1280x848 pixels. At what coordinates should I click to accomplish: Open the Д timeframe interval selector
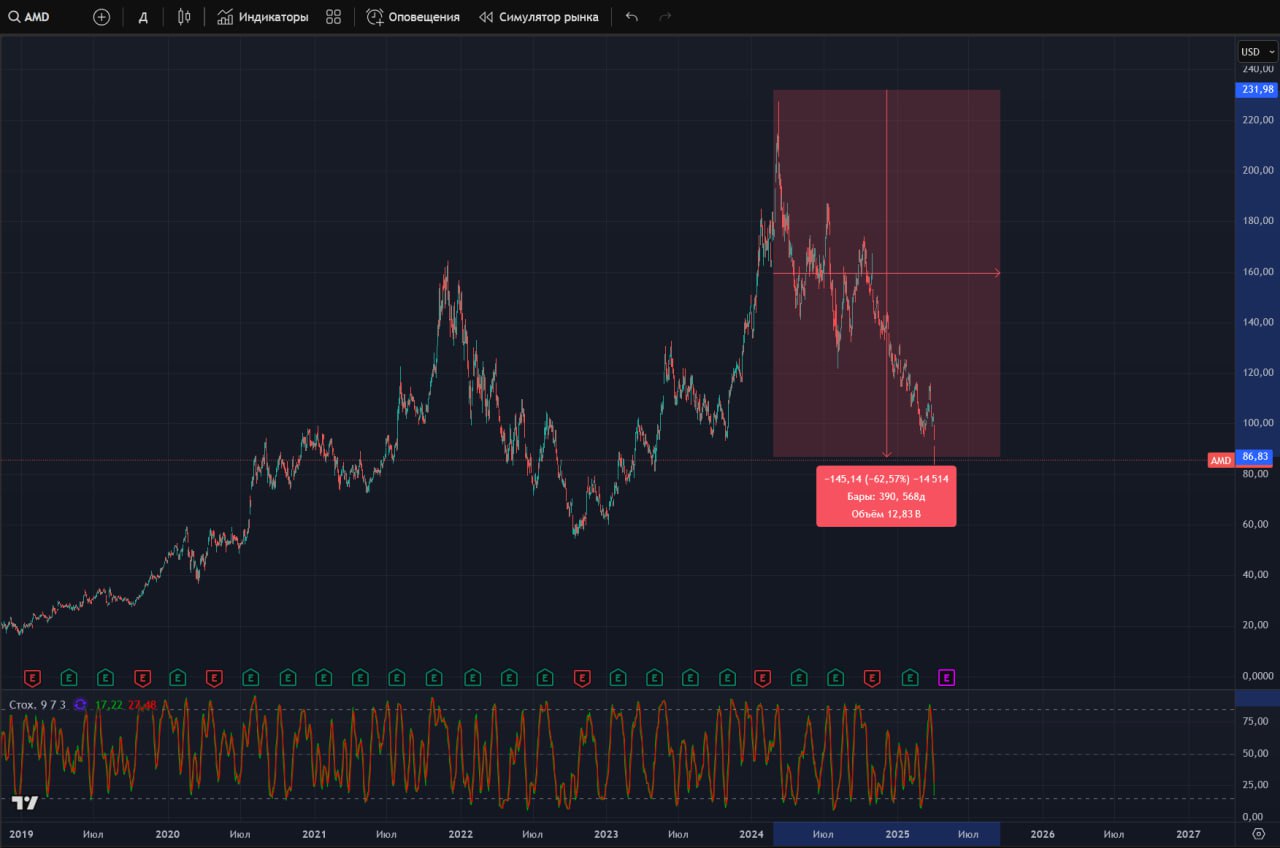point(143,17)
